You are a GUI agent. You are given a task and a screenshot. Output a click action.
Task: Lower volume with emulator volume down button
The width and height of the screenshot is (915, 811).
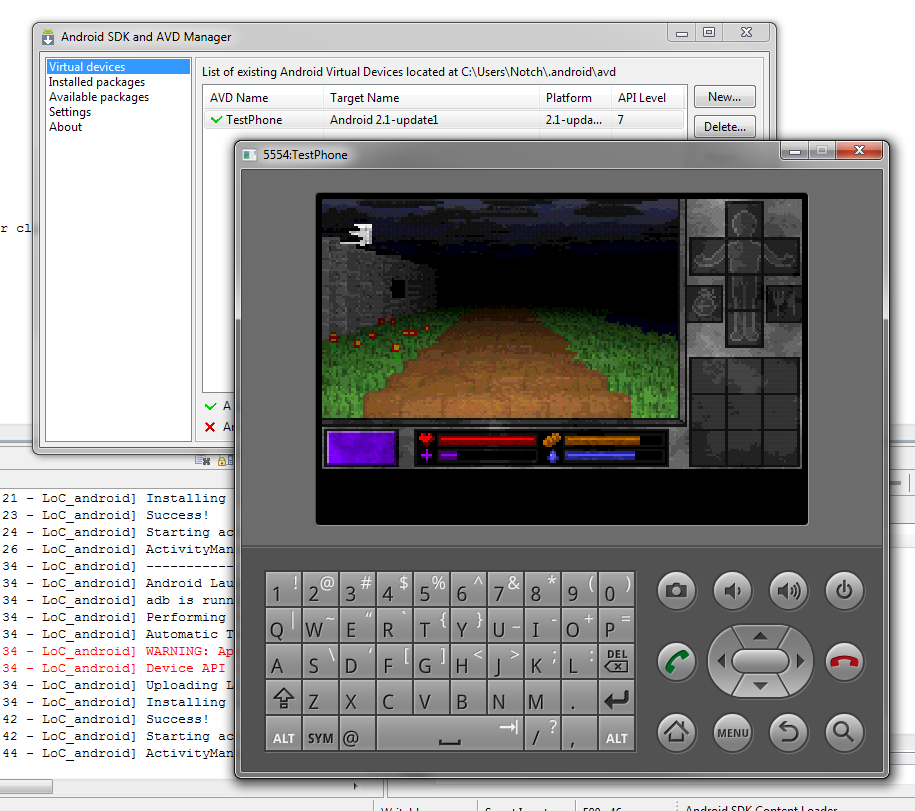click(x=732, y=591)
